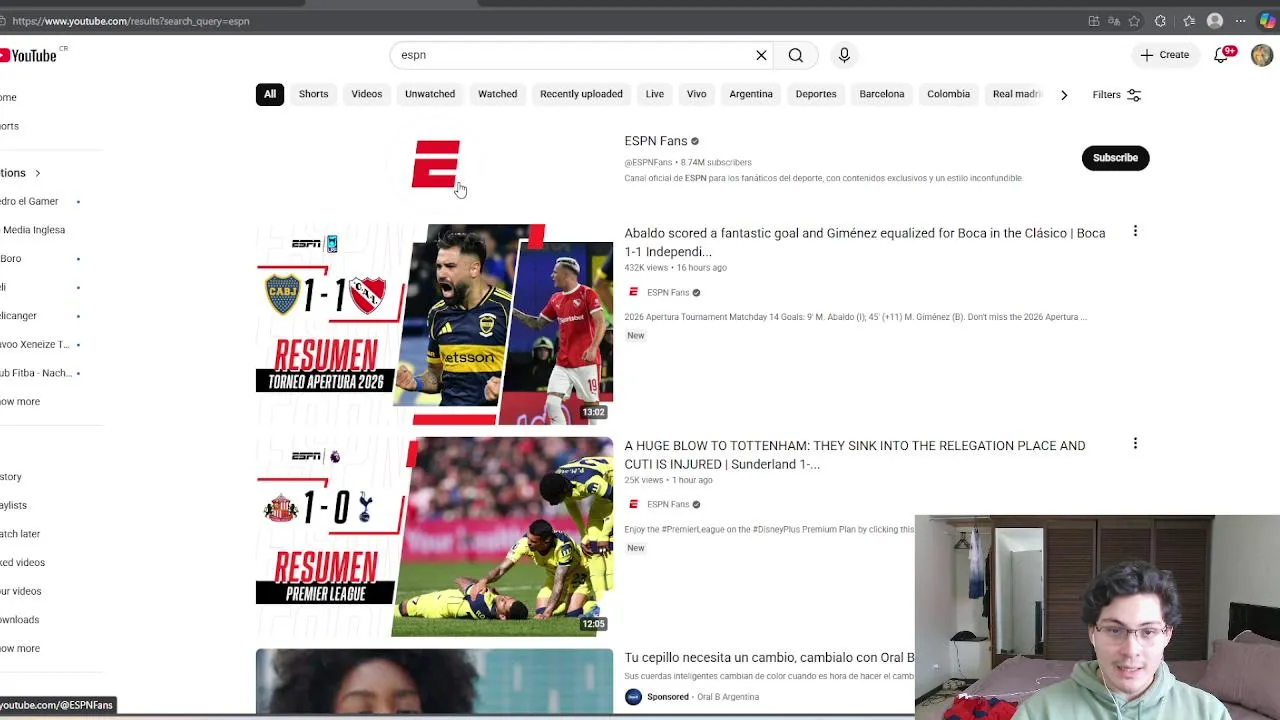The height and width of the screenshot is (720, 1280).
Task: Select the Deportes filter chip
Action: (x=816, y=94)
